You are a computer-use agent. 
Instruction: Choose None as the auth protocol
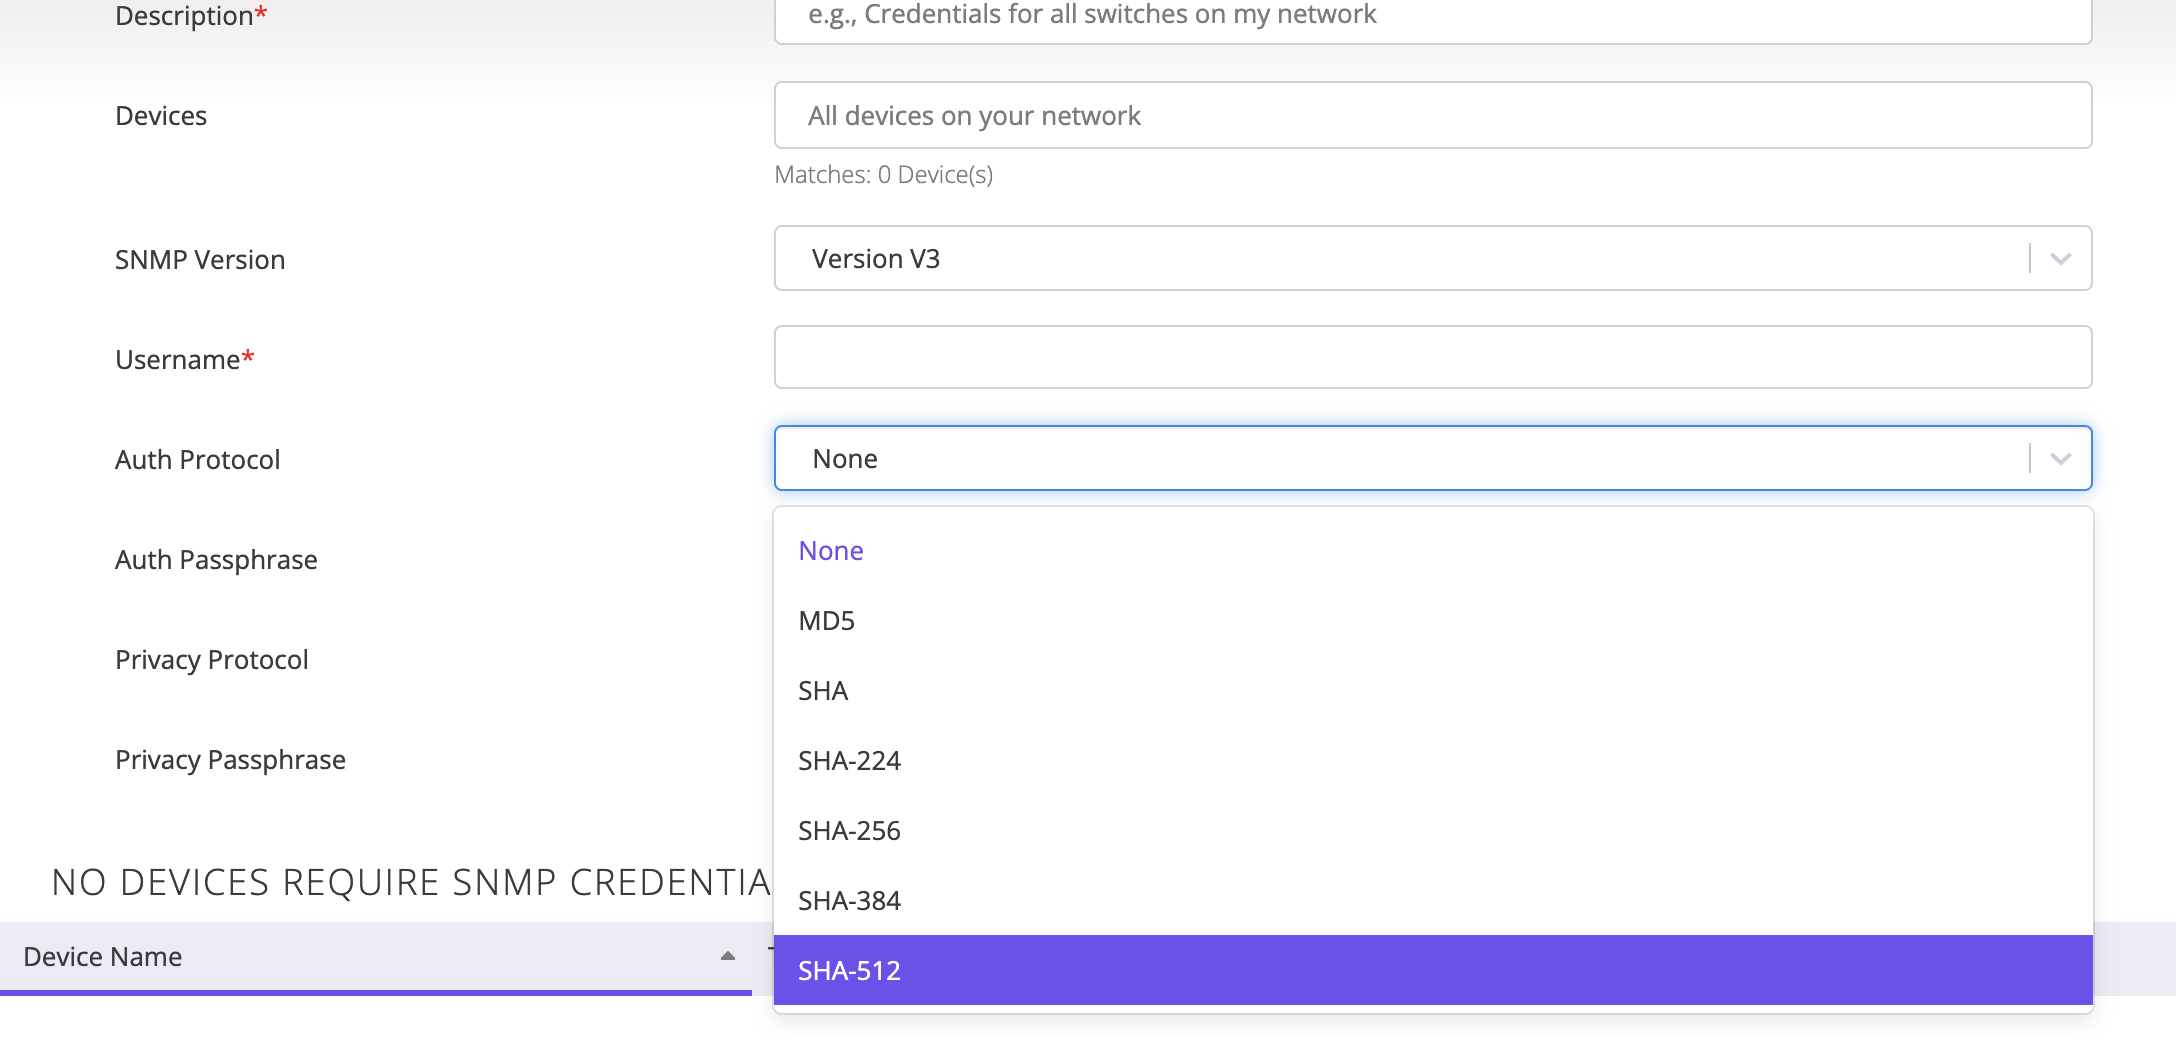[830, 550]
